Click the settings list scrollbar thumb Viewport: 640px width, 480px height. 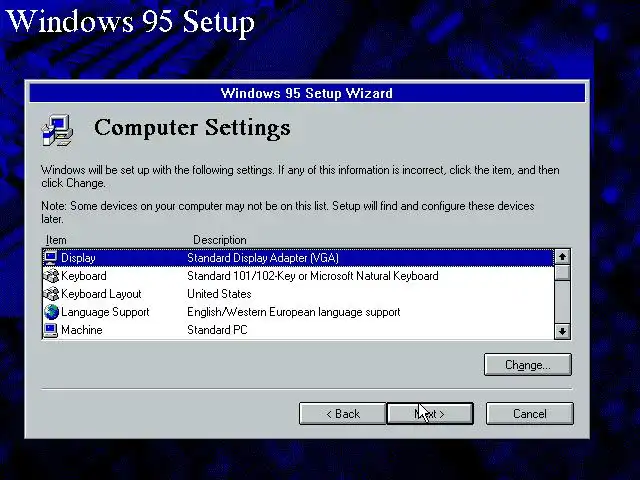[x=562, y=273]
